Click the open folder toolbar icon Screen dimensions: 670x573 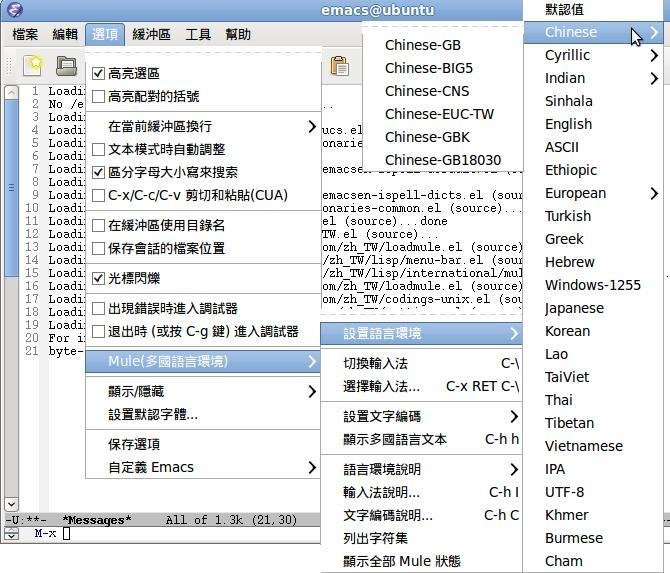click(66, 66)
